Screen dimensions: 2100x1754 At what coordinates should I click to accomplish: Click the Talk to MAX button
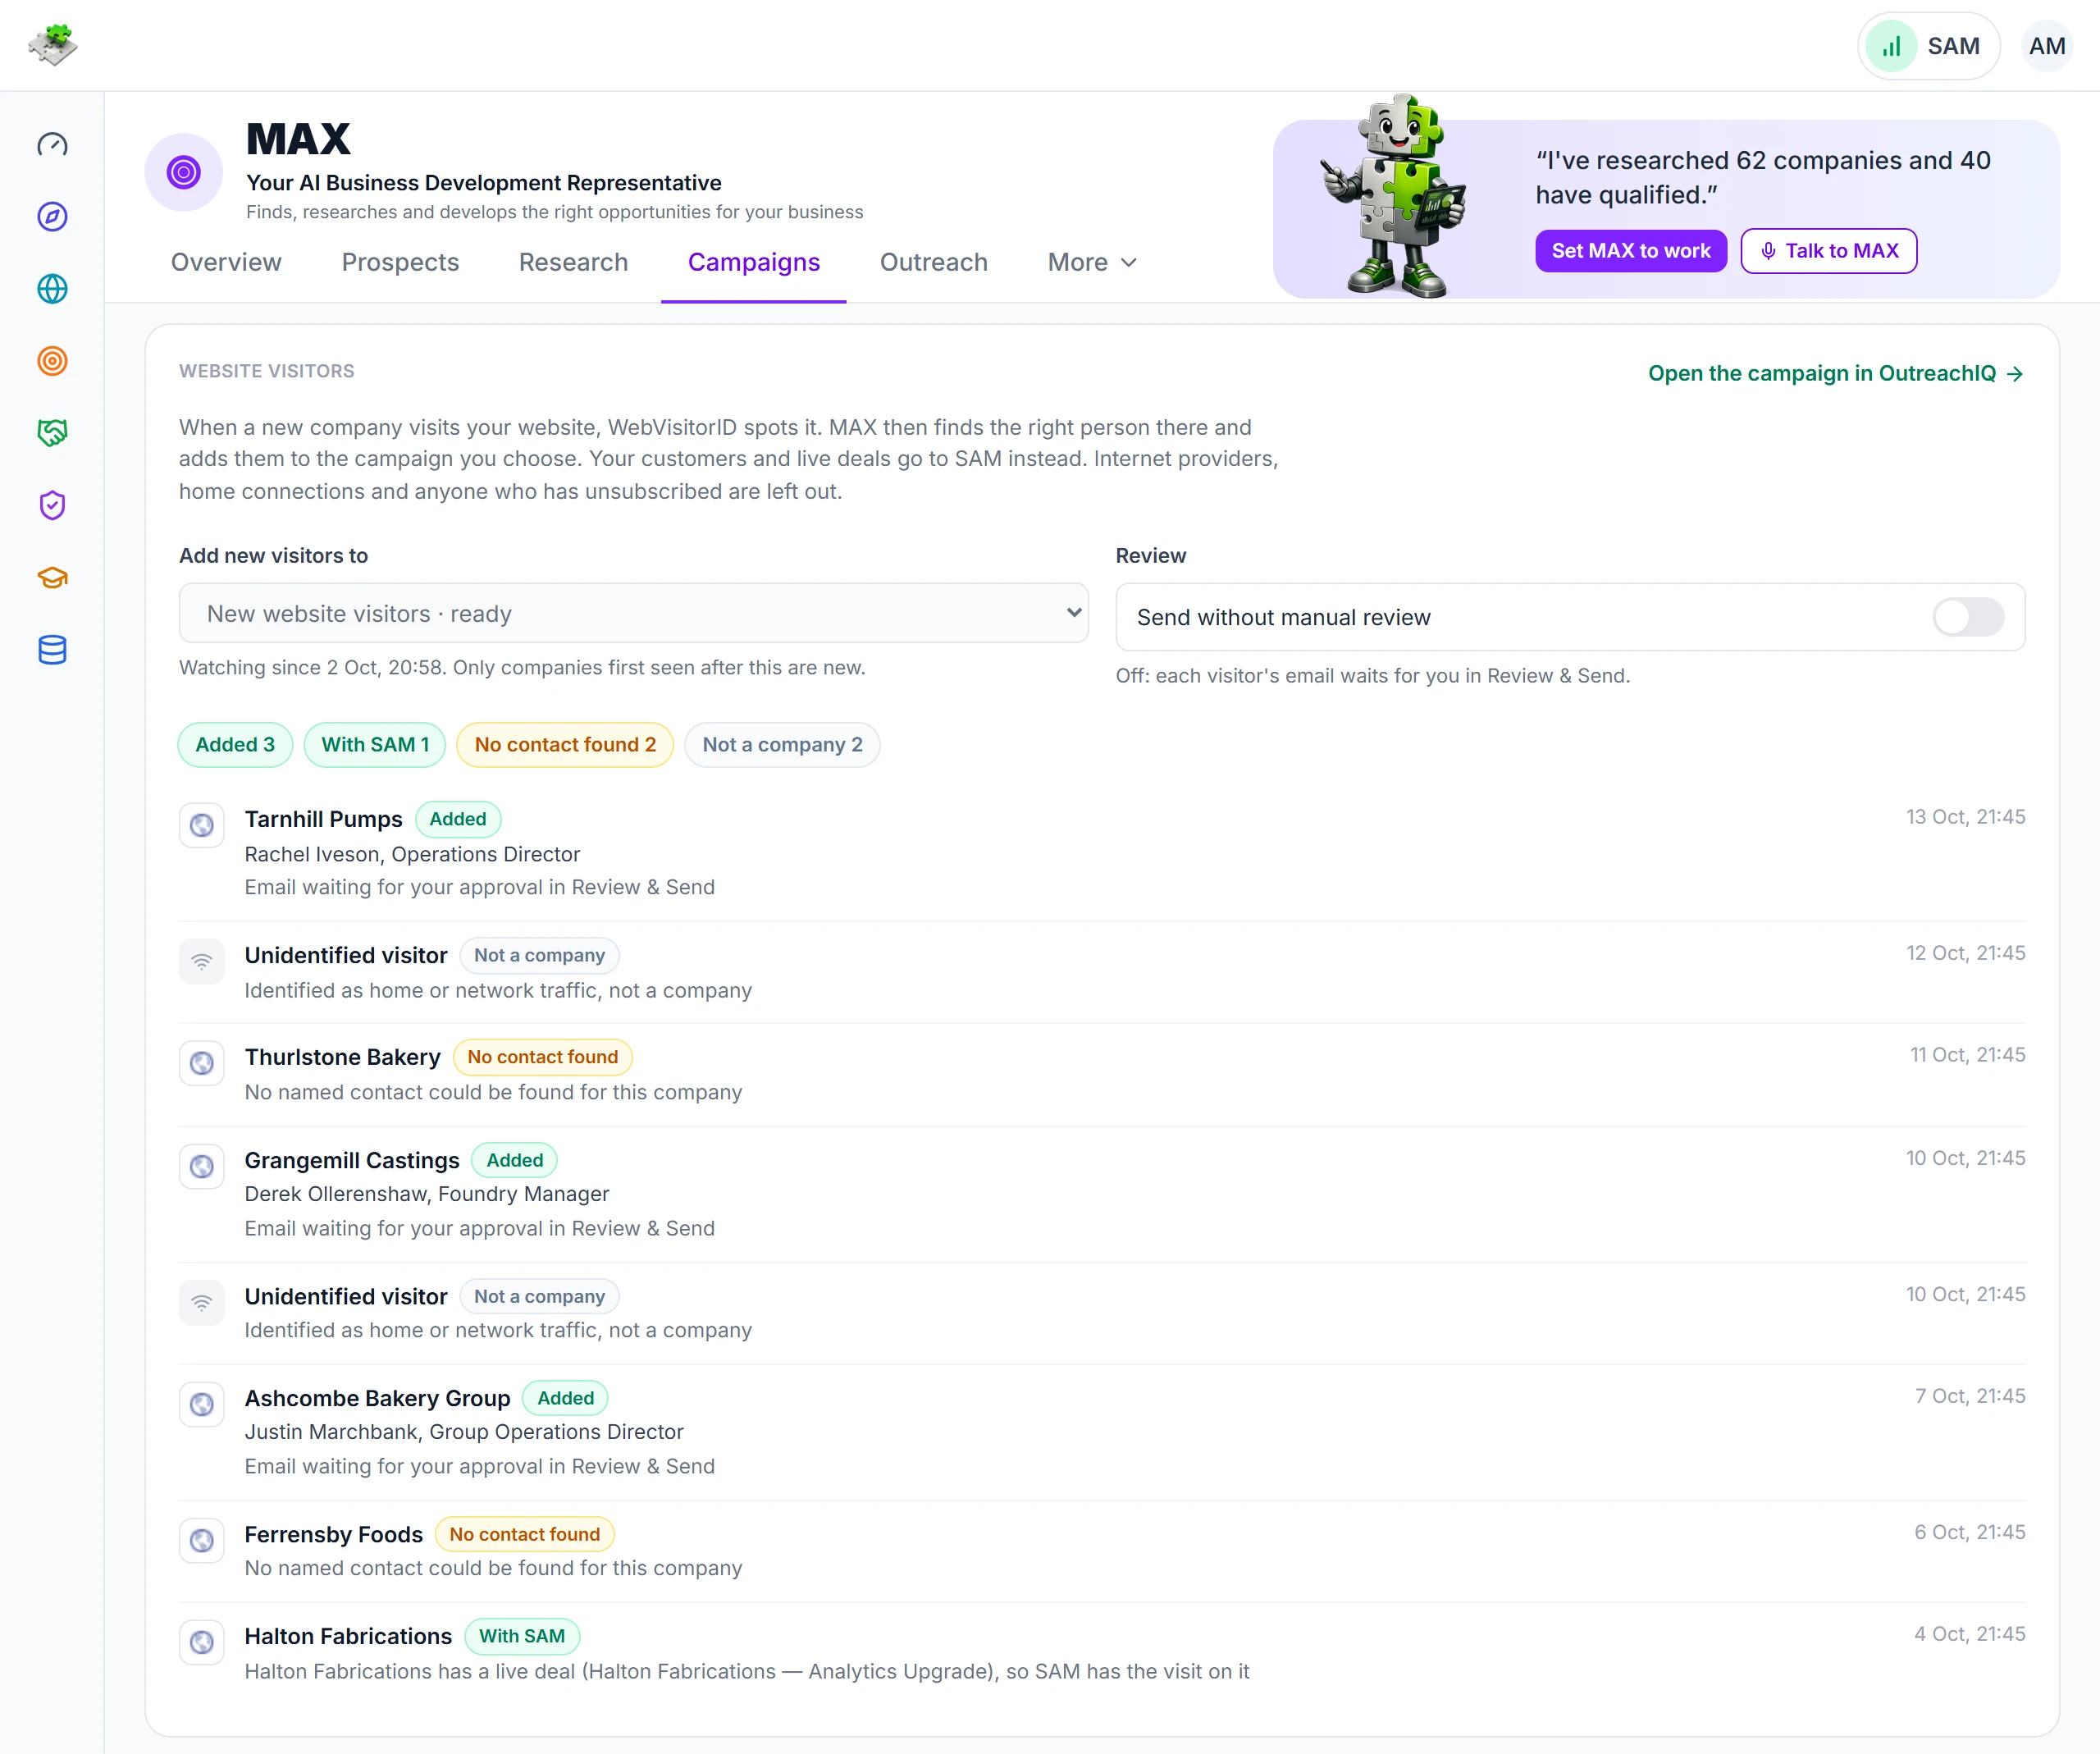(1828, 251)
